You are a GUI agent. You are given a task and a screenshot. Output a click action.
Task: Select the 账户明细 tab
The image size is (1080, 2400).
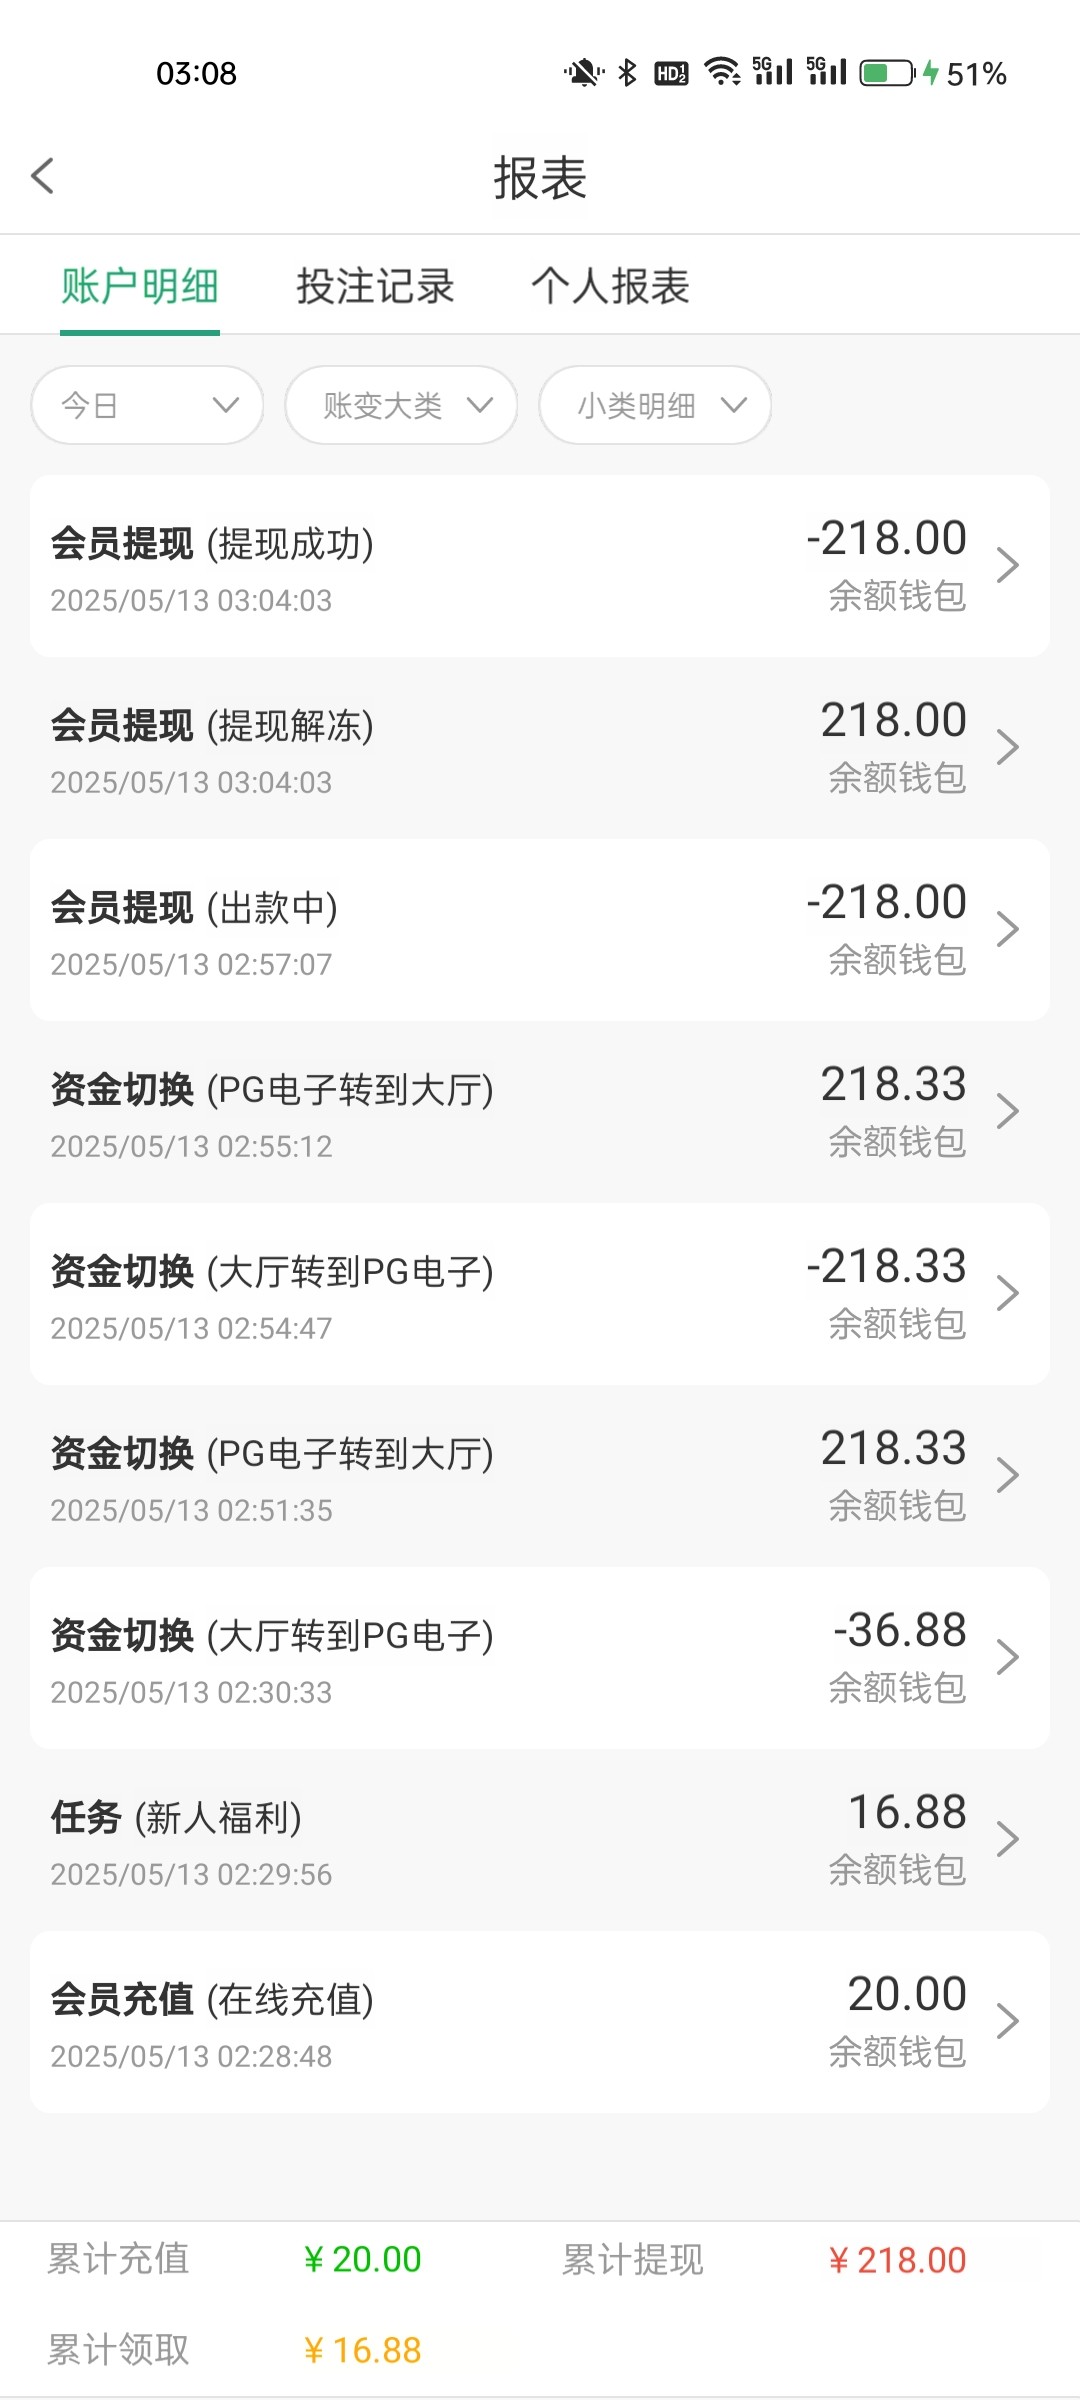click(140, 286)
